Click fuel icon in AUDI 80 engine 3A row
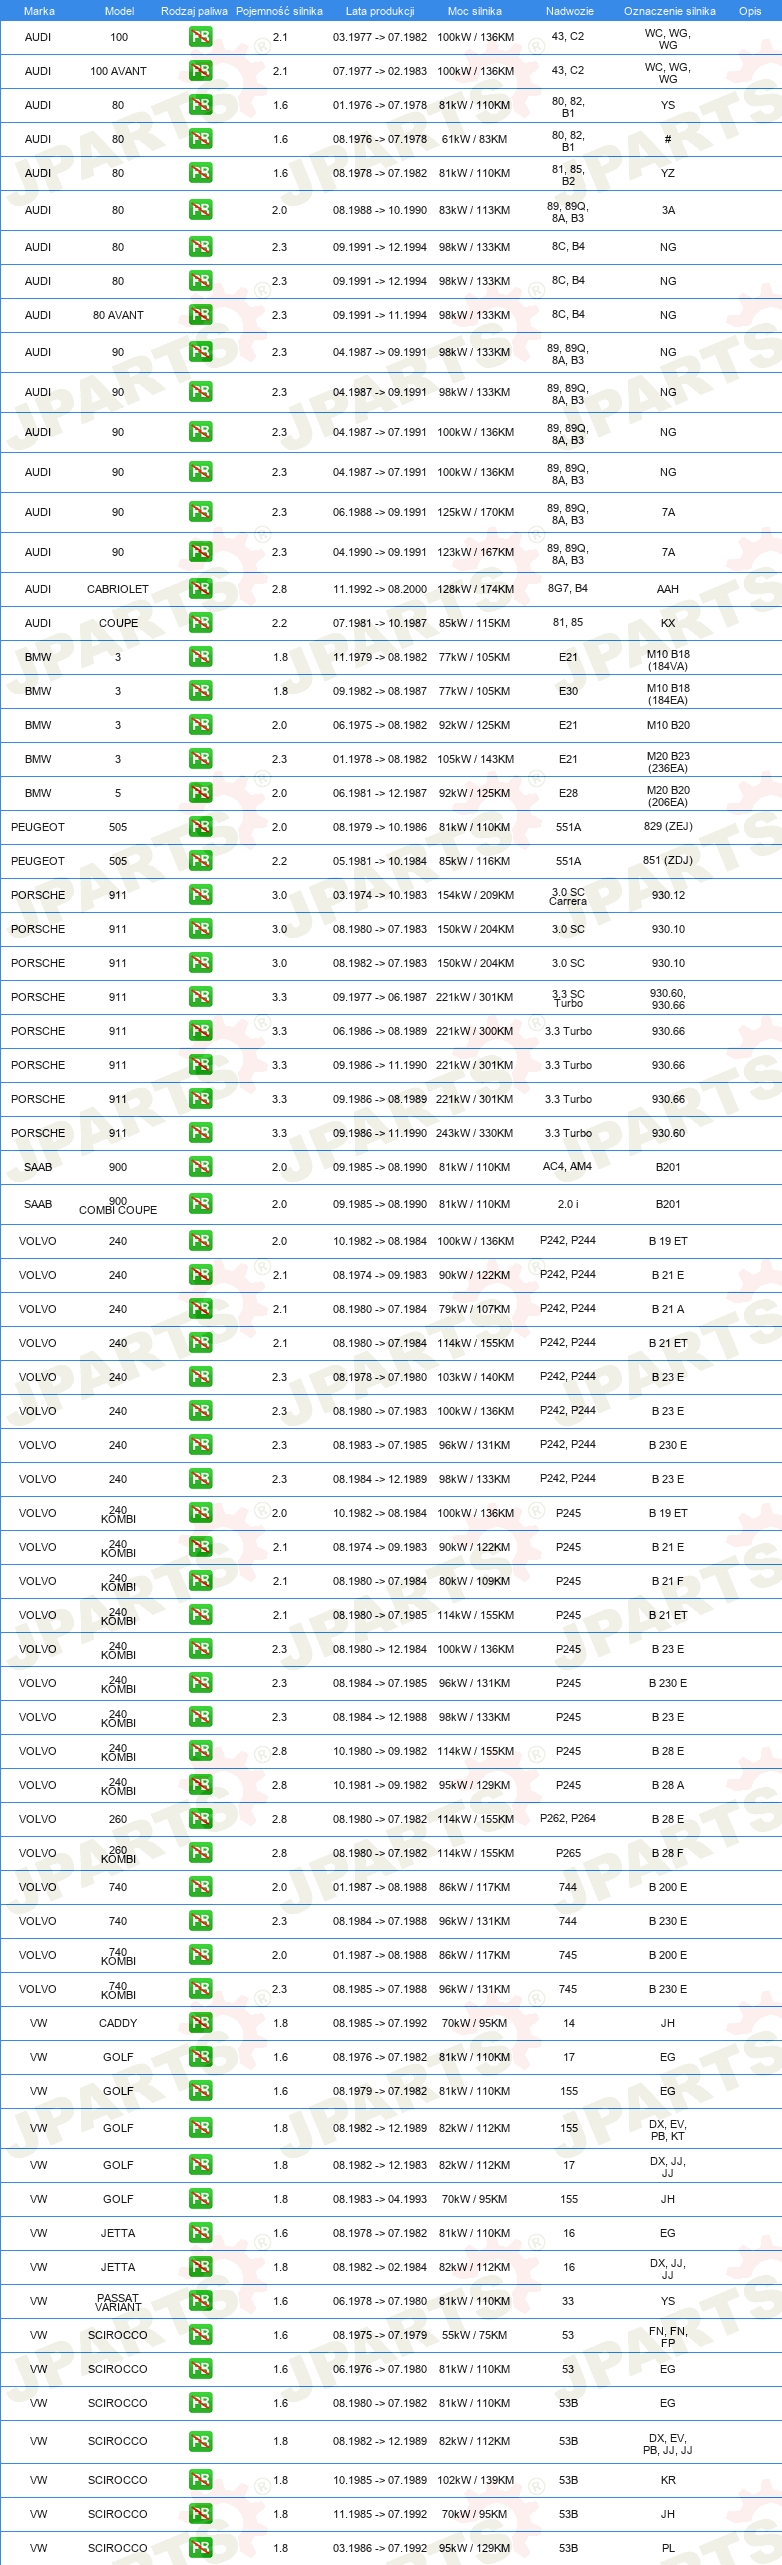782x2565 pixels. click(x=200, y=210)
